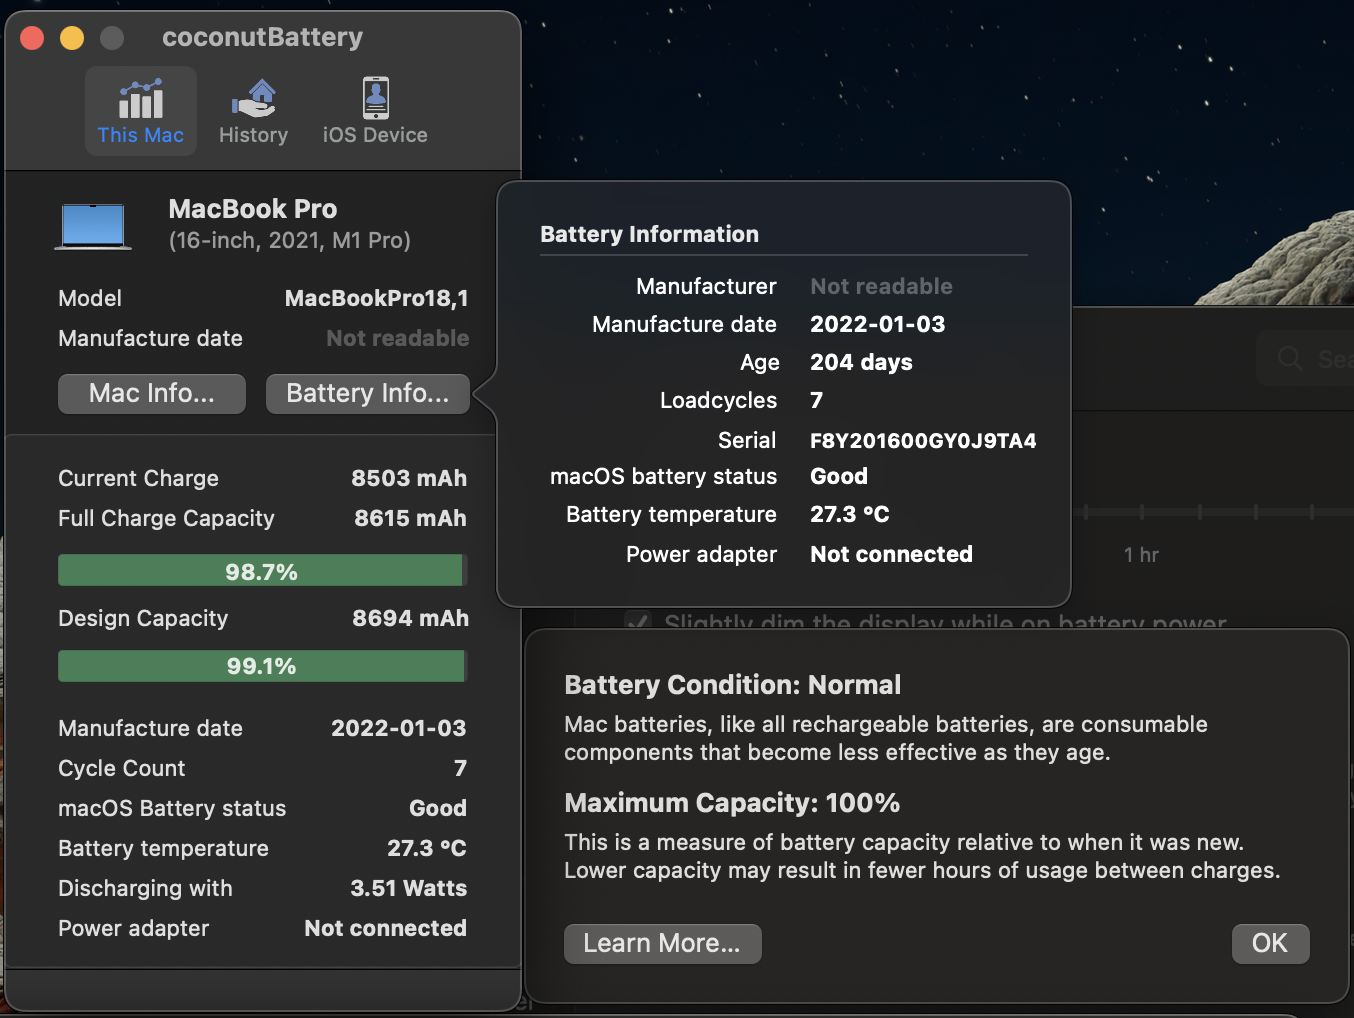
Task: Click the 8694 mAh design capacity value
Action: click(410, 618)
